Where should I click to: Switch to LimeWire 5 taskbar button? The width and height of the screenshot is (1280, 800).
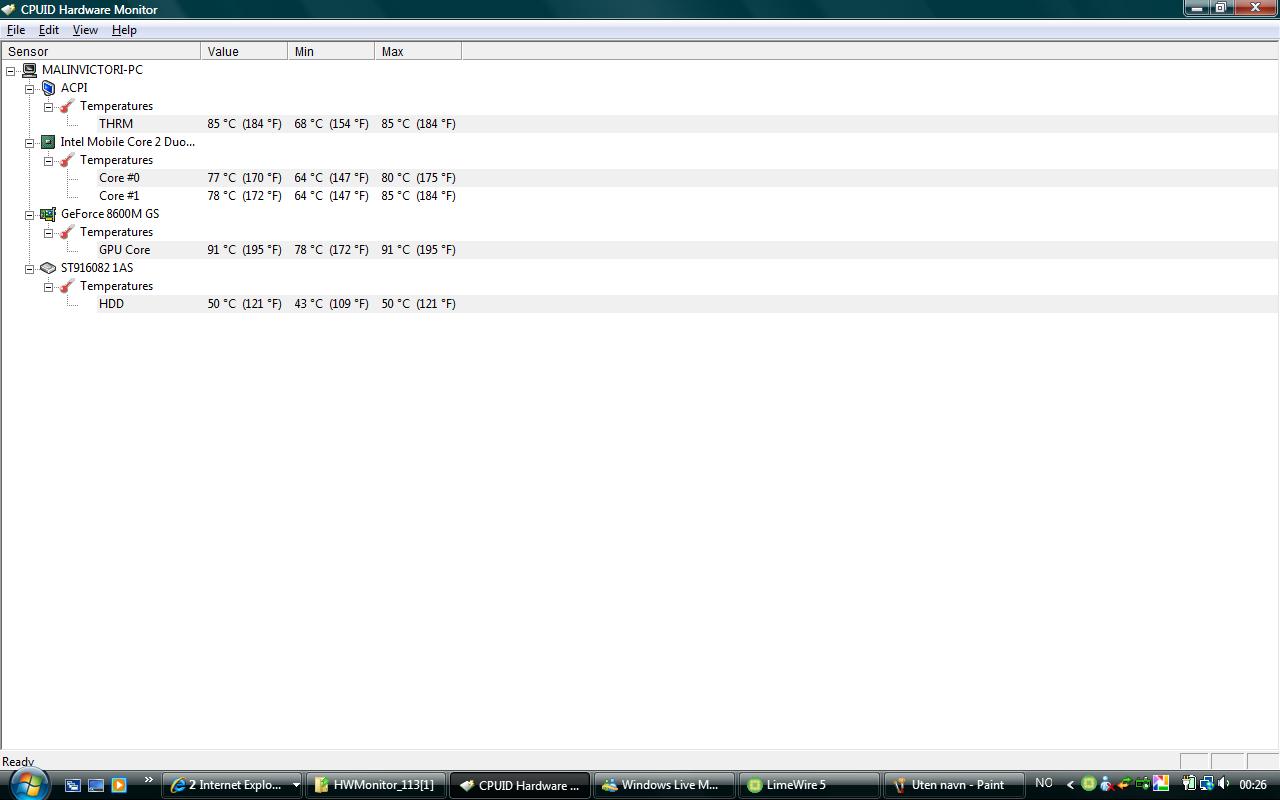(x=808, y=785)
